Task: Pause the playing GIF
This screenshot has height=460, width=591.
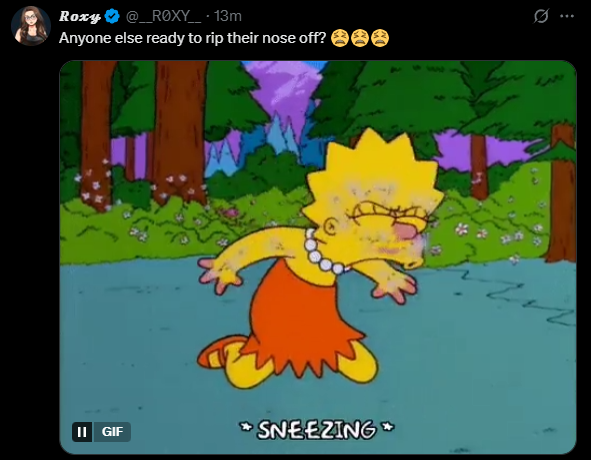Action: (x=82, y=432)
